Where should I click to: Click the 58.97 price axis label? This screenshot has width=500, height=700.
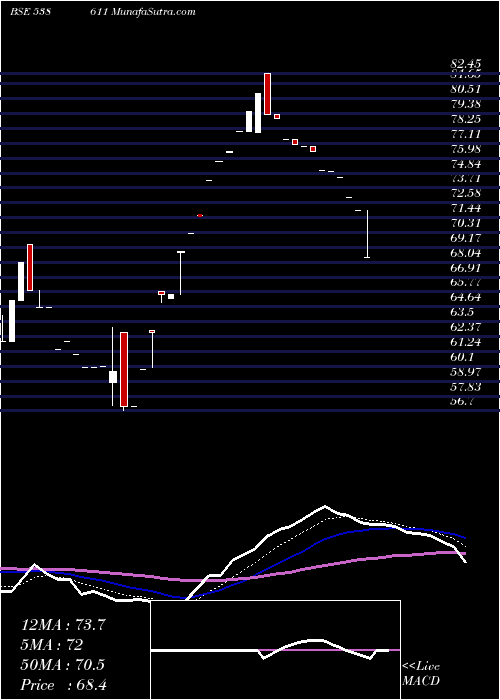tap(466, 372)
